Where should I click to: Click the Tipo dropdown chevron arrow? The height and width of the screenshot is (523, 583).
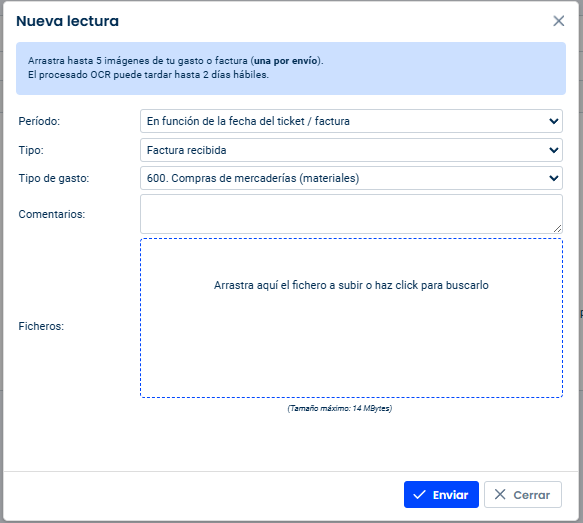coord(554,150)
